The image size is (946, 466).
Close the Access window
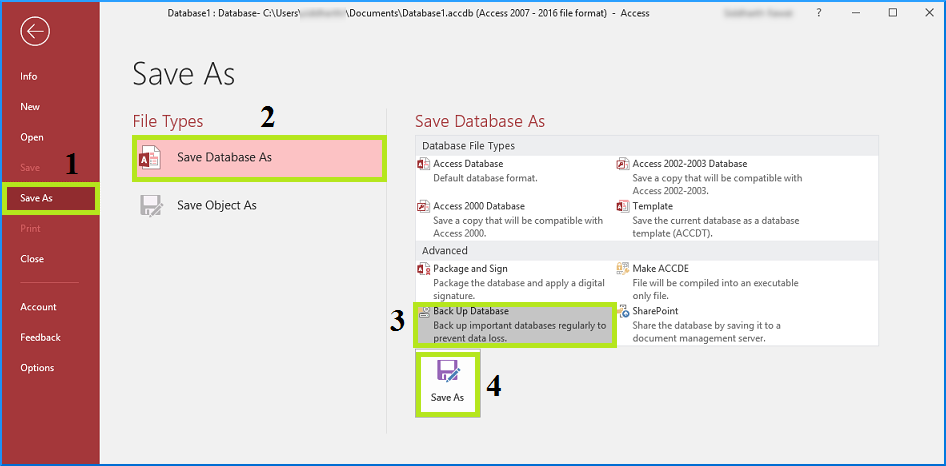[x=929, y=13]
